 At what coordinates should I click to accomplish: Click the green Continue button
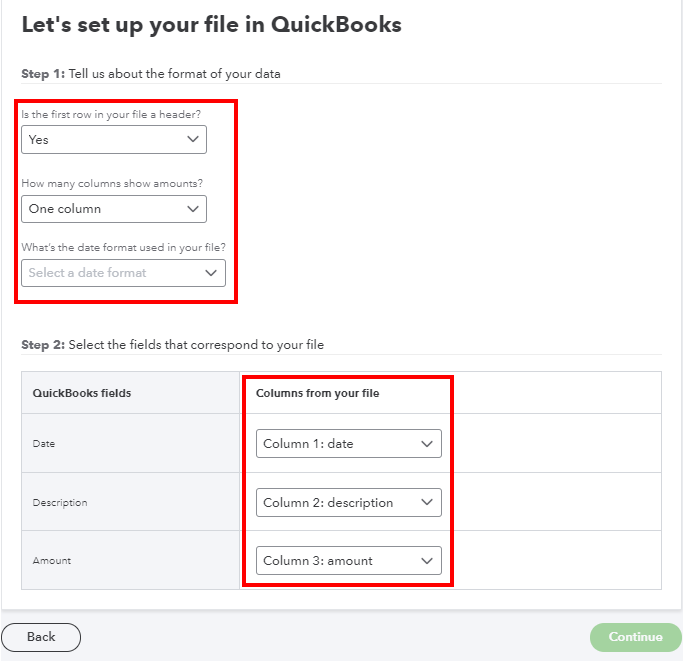click(636, 637)
